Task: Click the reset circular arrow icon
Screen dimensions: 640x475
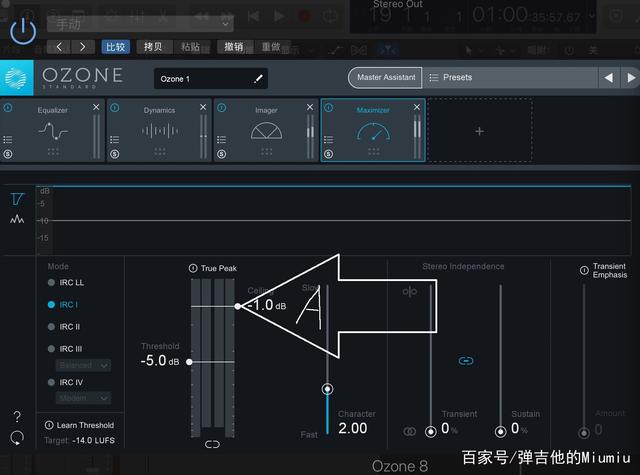Action: [17, 437]
